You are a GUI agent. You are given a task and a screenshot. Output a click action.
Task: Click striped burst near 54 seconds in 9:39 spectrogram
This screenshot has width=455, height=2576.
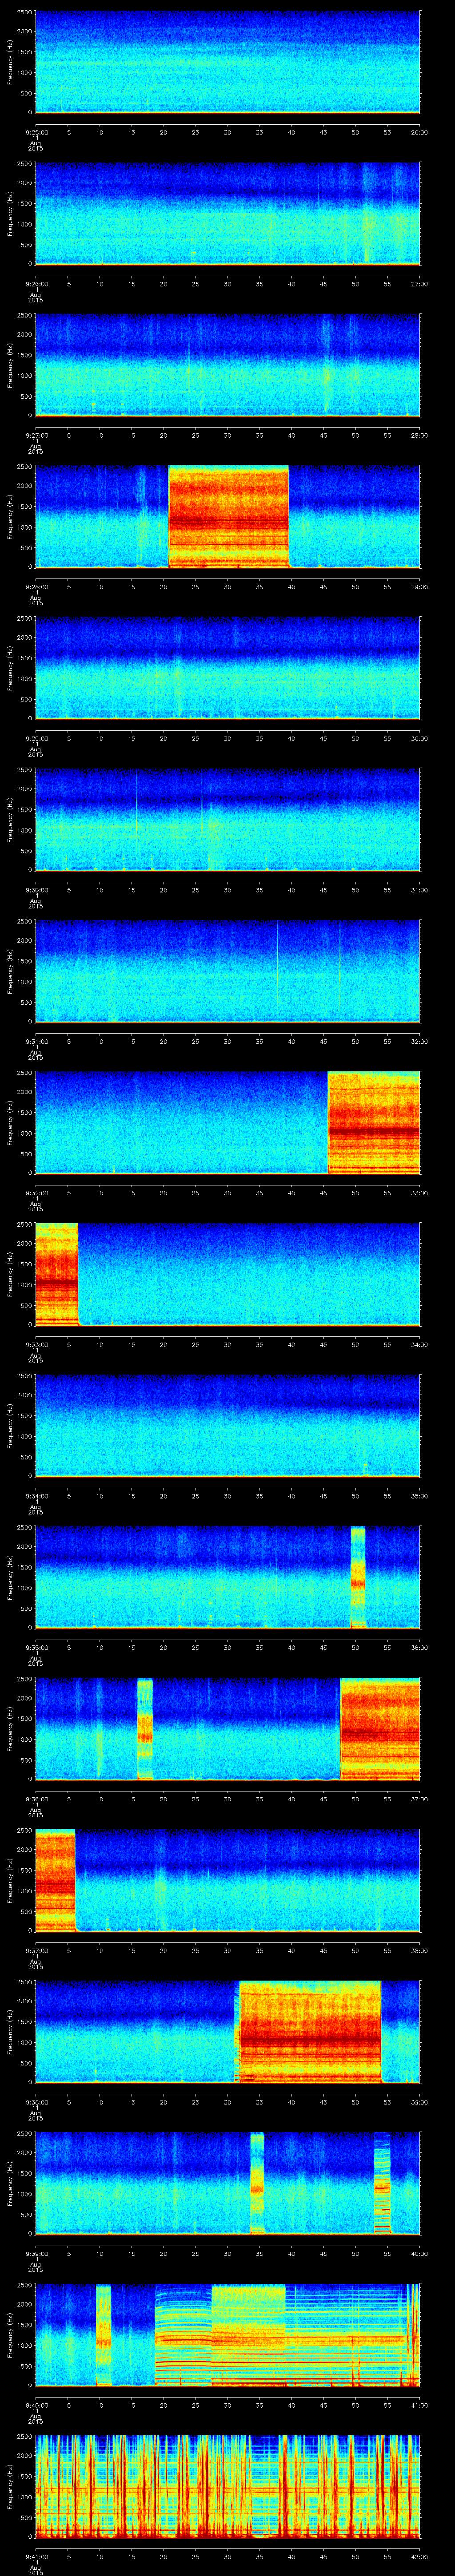point(381,2182)
